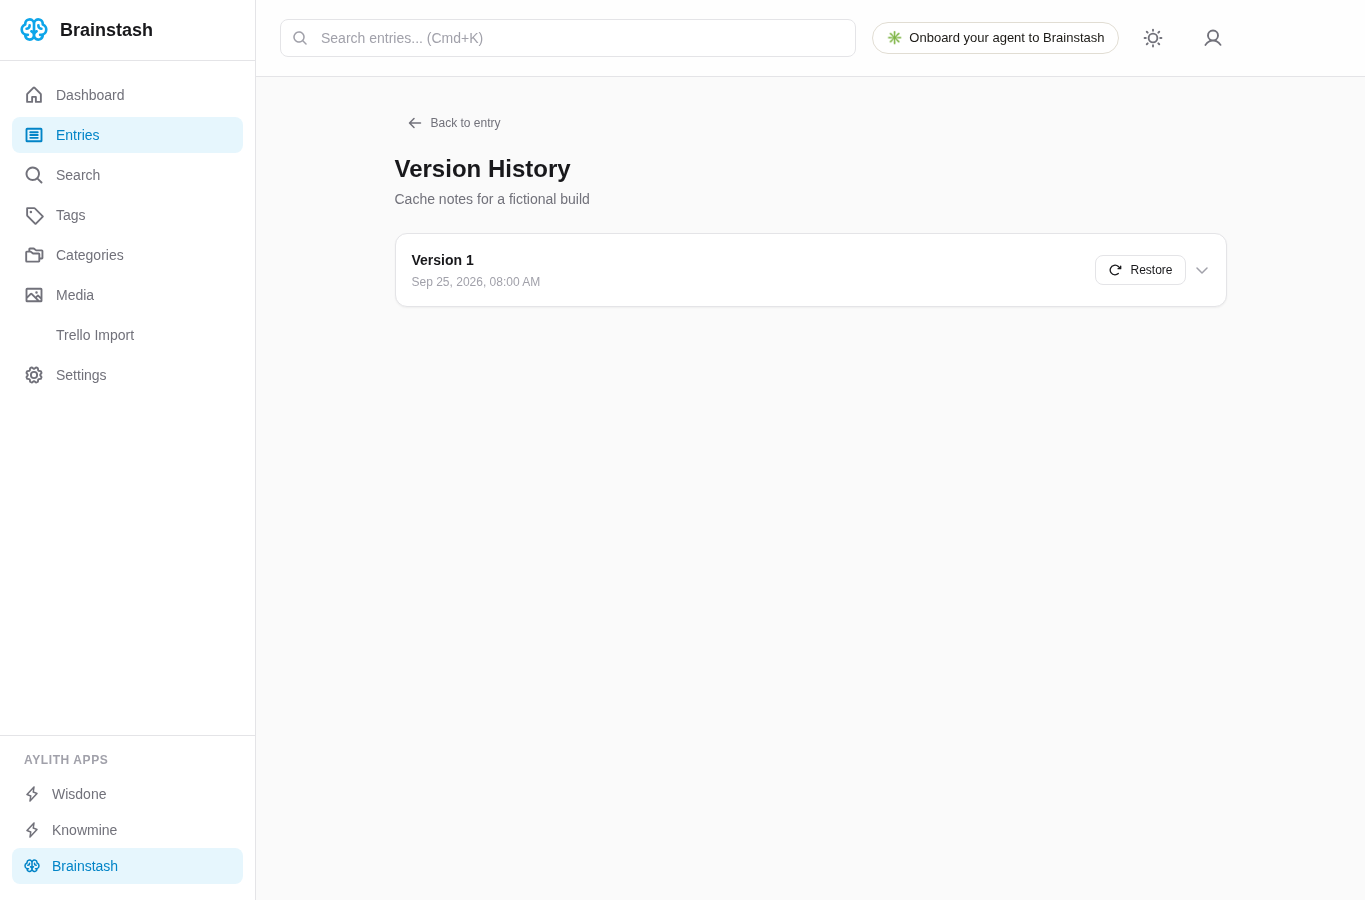Click the Media image icon
1365x900 pixels.
pyautogui.click(x=34, y=295)
